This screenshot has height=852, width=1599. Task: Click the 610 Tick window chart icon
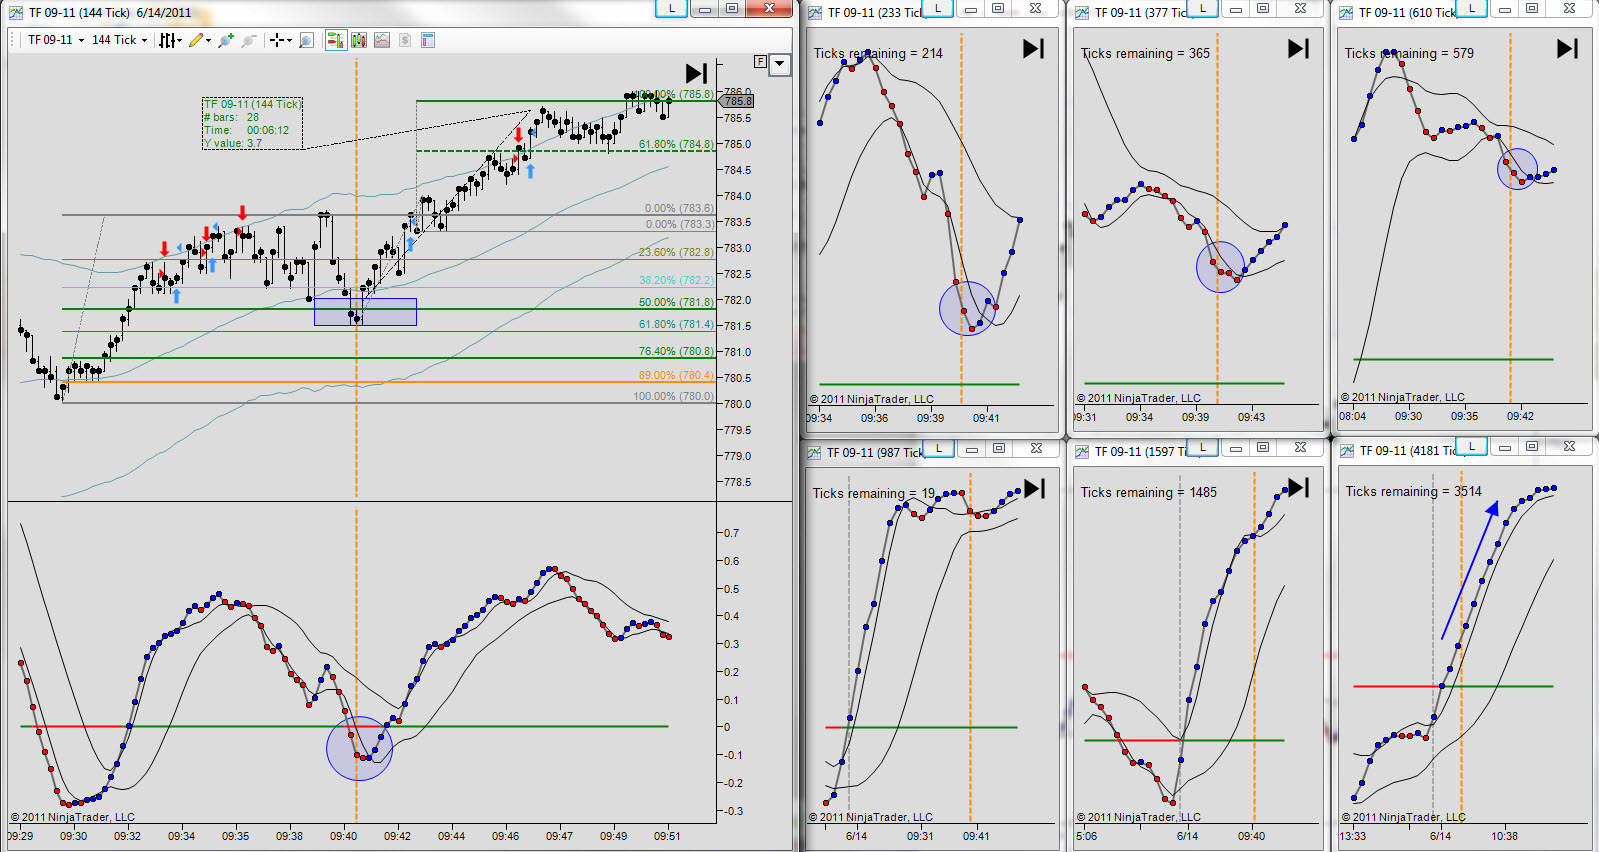[1346, 13]
